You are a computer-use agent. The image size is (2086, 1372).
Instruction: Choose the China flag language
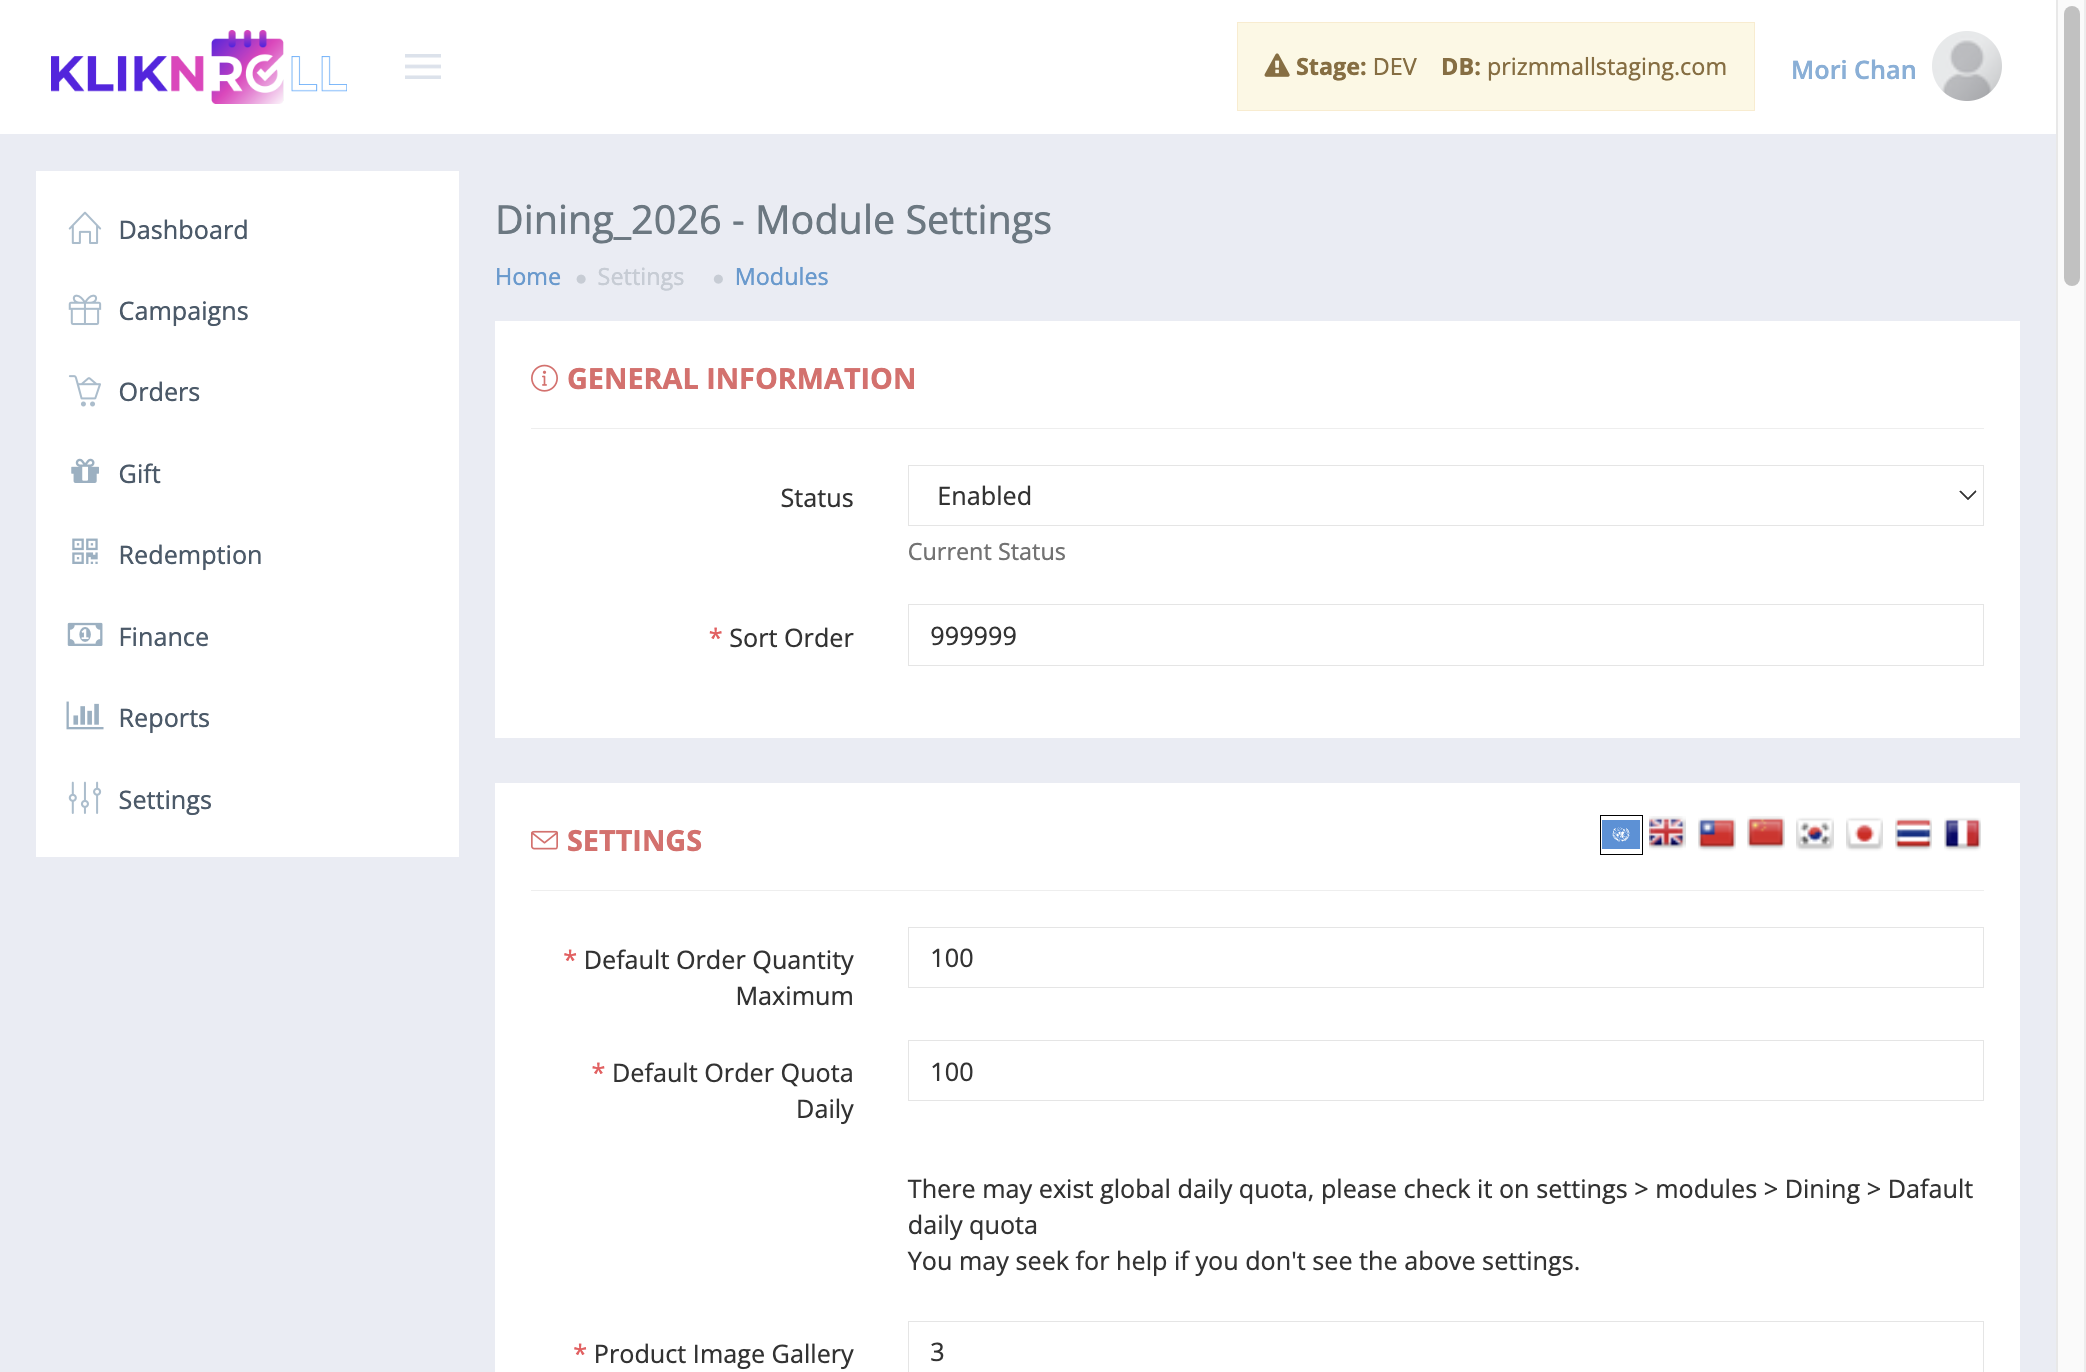[1766, 833]
